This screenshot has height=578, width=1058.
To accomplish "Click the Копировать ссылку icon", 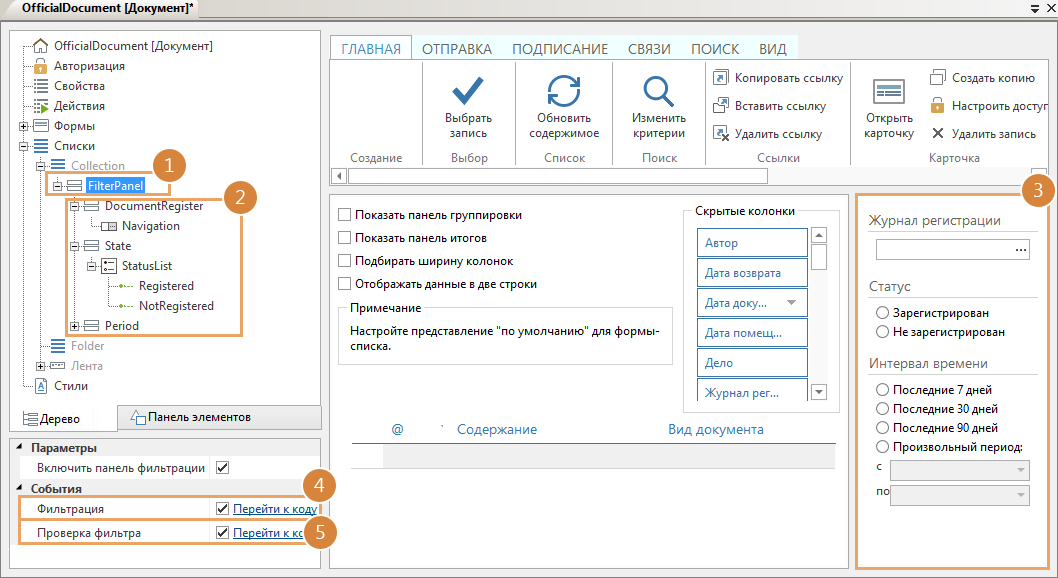I will pyautogui.click(x=720, y=78).
